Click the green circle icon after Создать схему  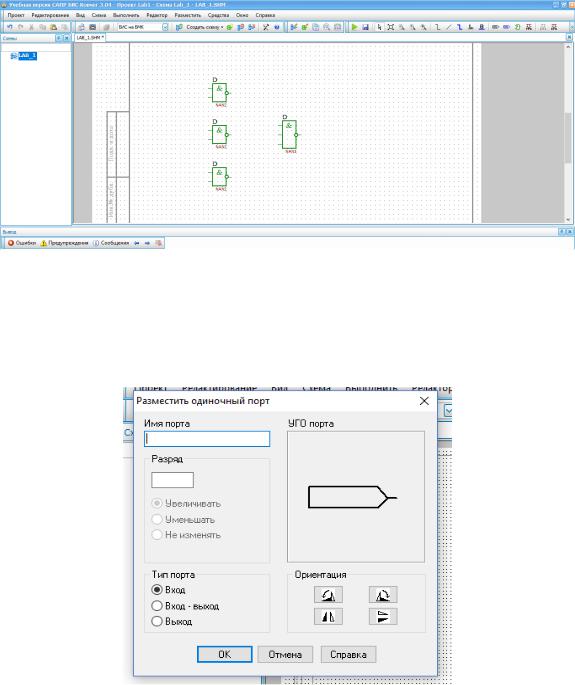[x=229, y=27]
